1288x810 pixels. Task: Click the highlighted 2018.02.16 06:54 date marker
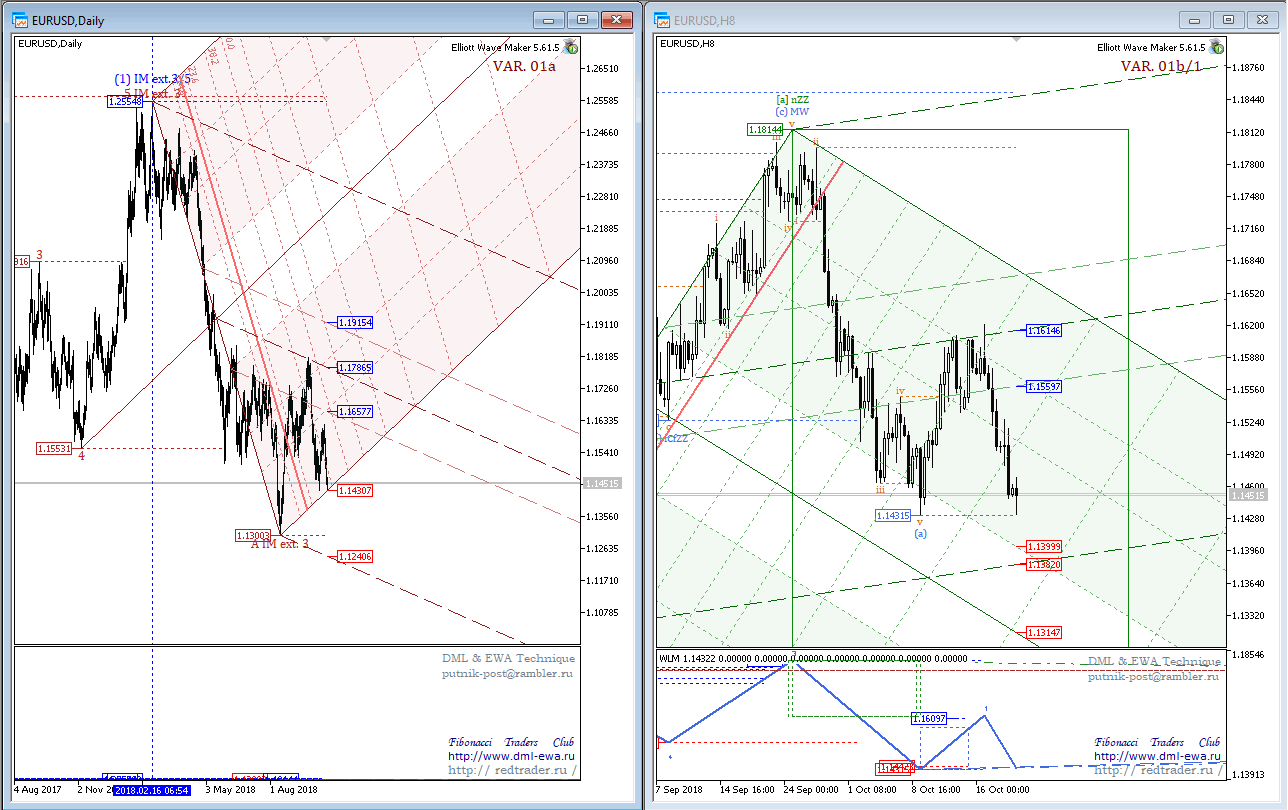point(152,789)
